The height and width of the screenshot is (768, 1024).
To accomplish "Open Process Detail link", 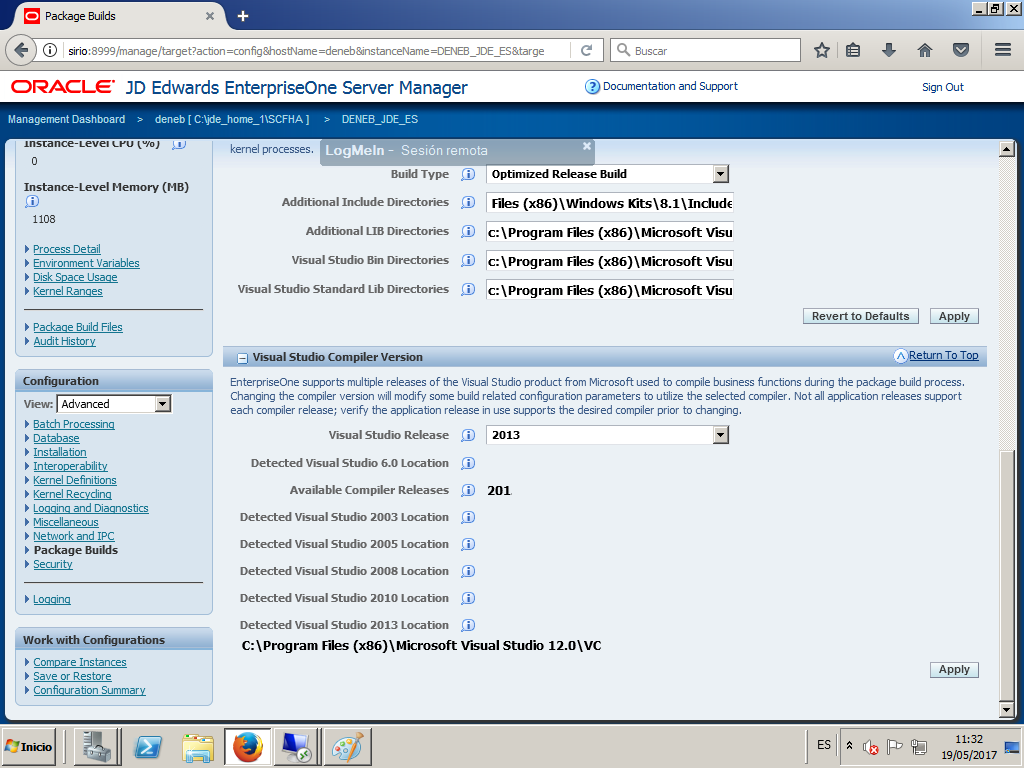I will point(67,249).
